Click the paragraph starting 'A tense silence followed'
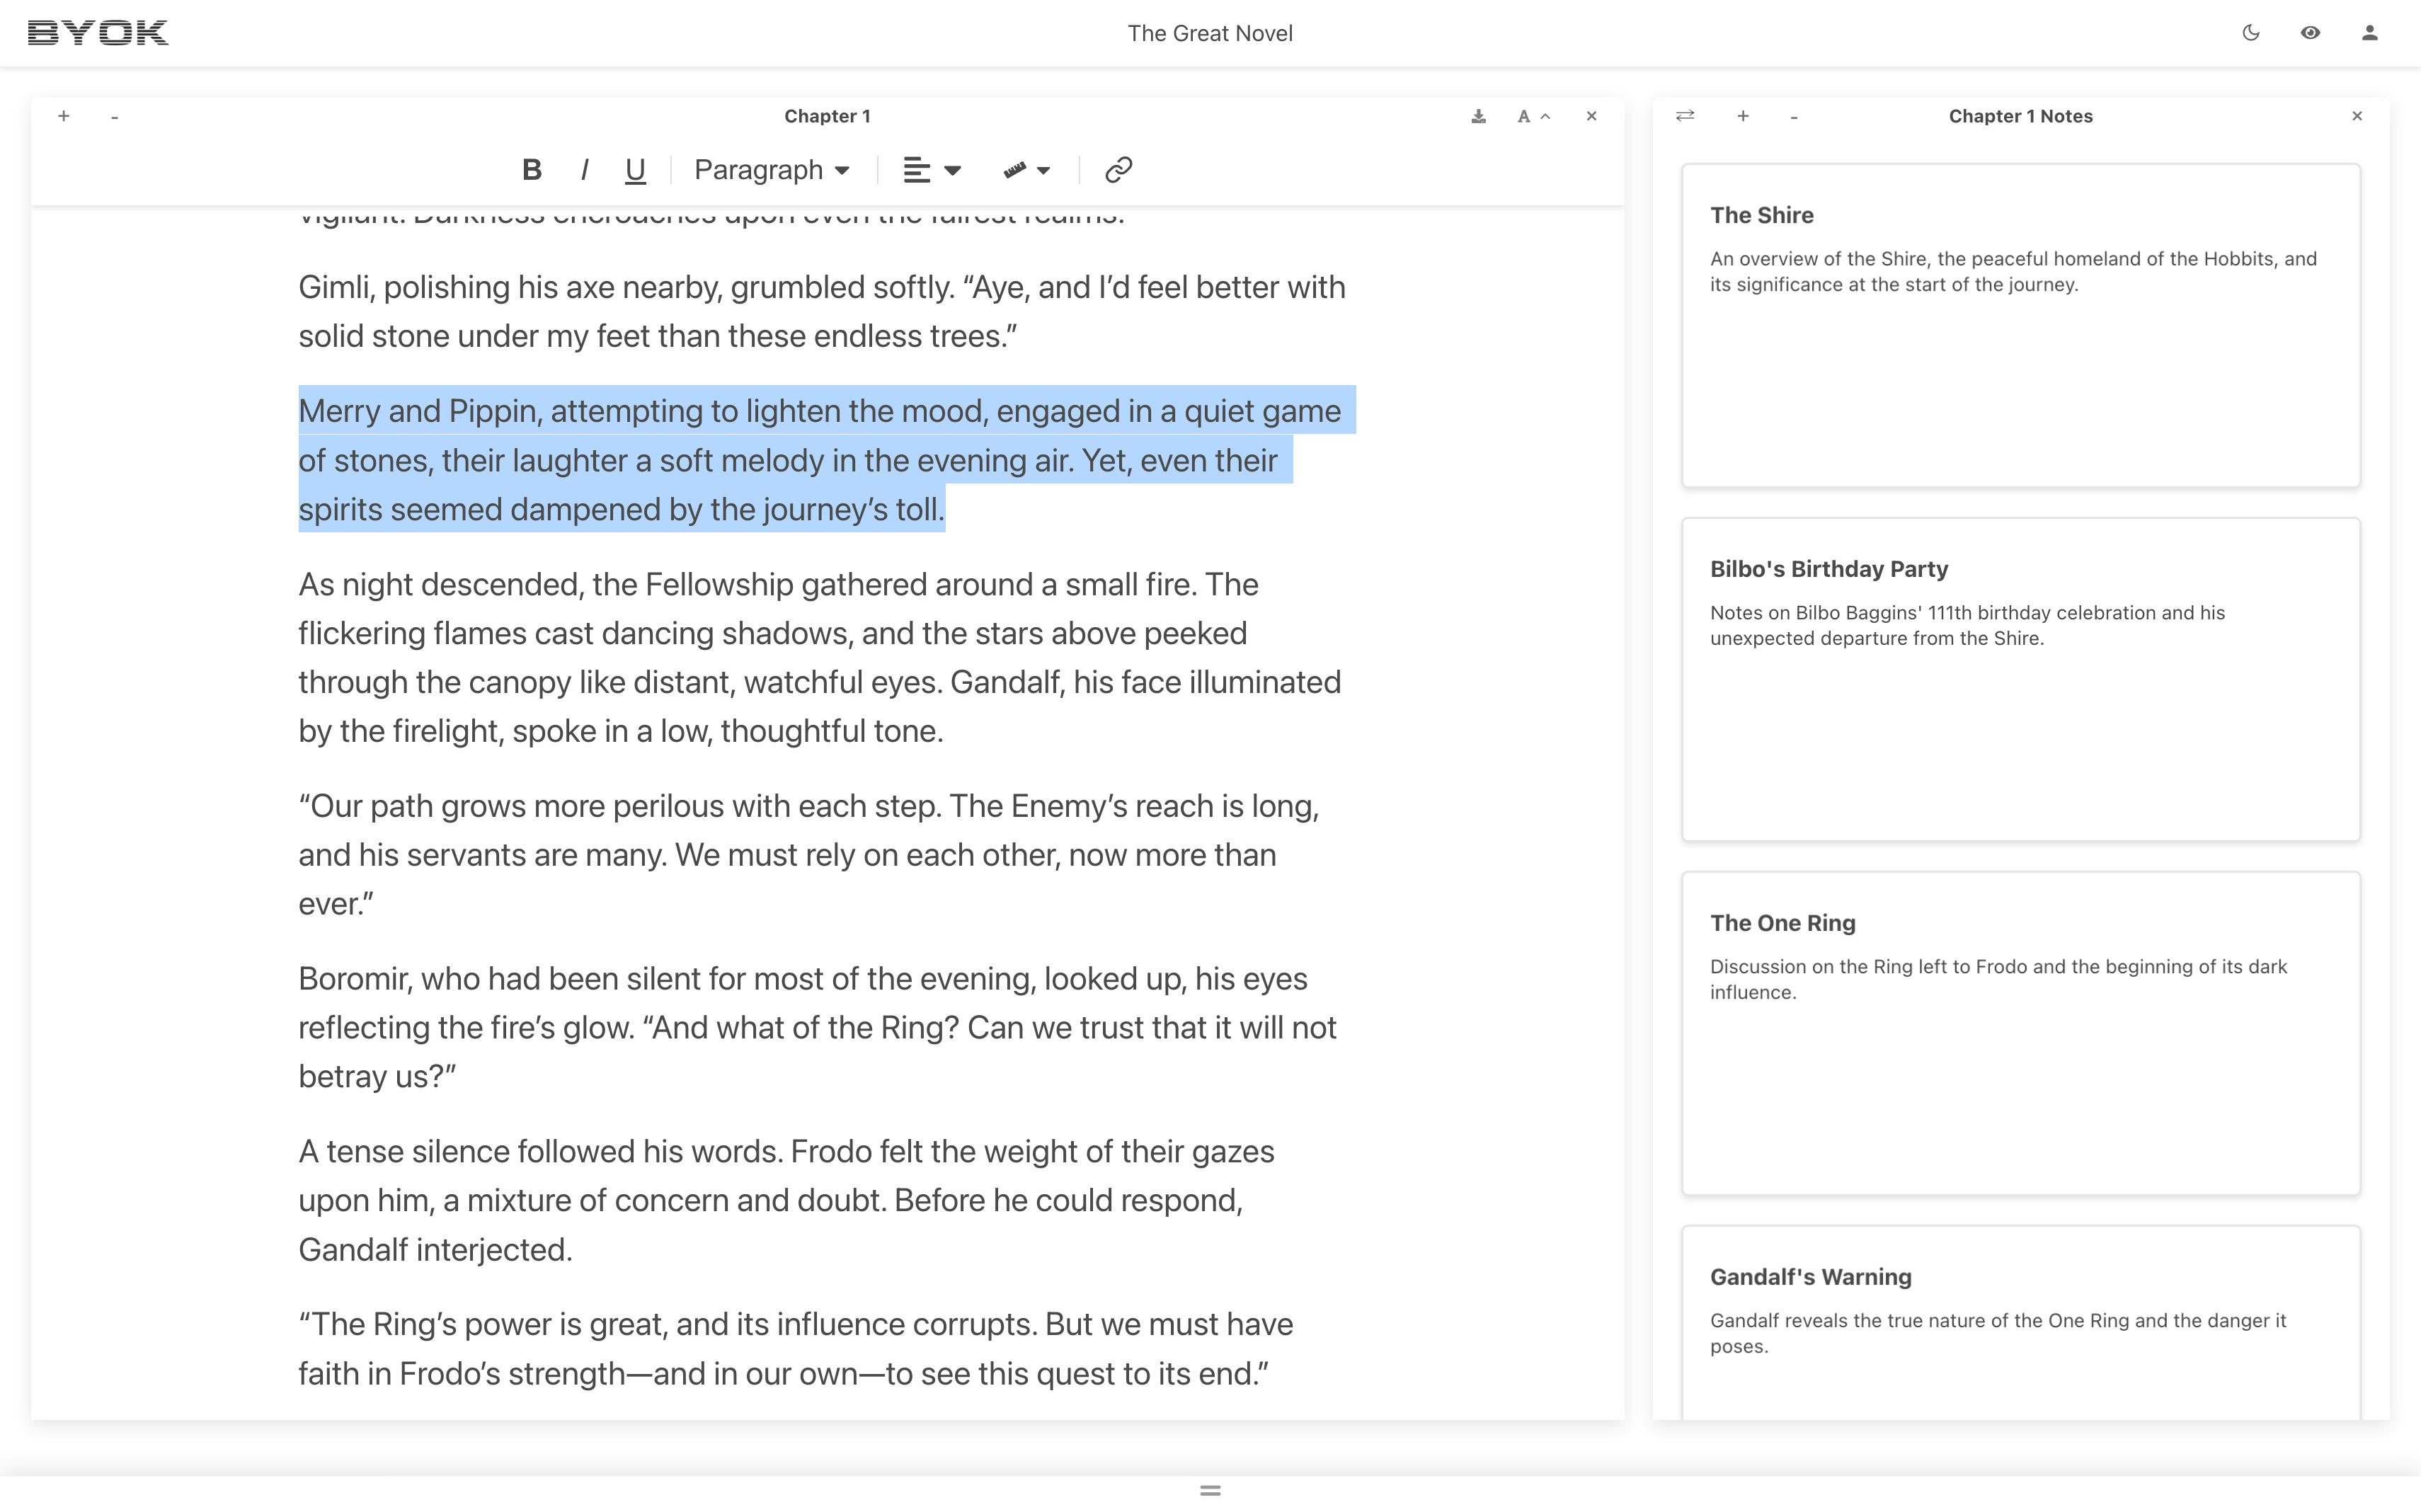 click(787, 1200)
